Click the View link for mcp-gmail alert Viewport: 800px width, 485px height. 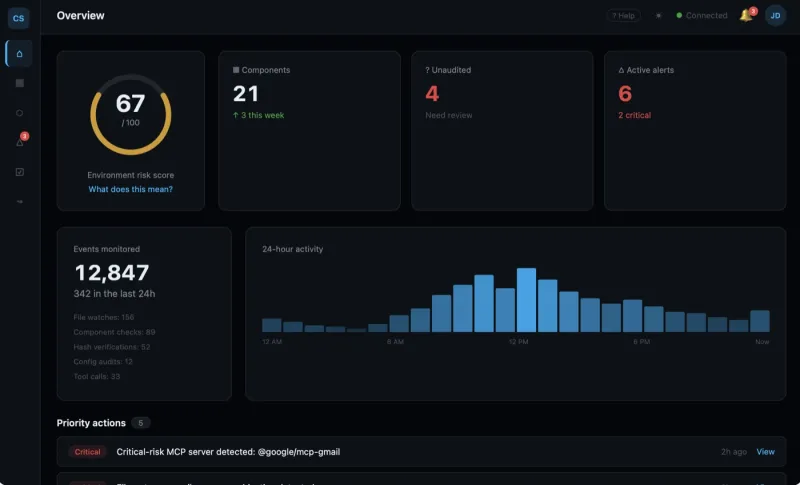click(765, 452)
